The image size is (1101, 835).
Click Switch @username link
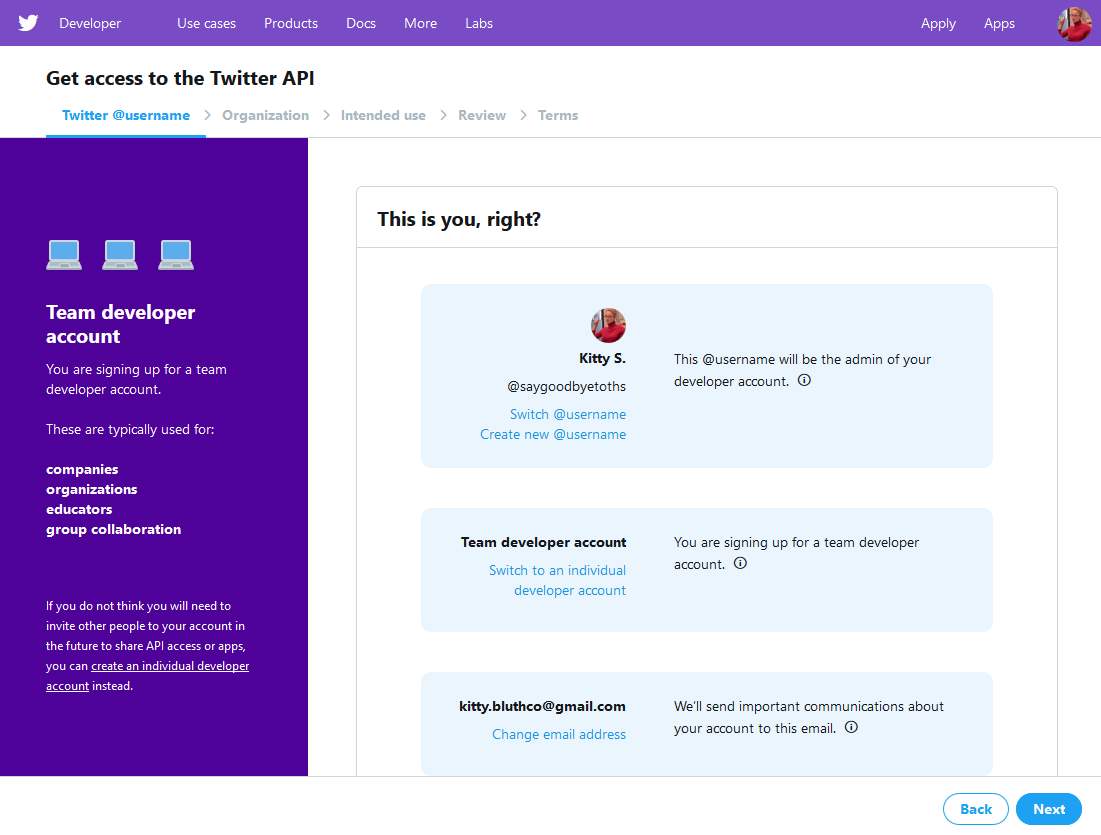click(x=568, y=414)
